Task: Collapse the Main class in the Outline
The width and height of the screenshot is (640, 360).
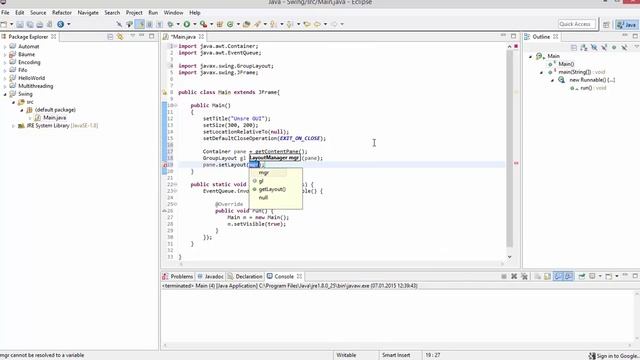Action: (x=530, y=56)
